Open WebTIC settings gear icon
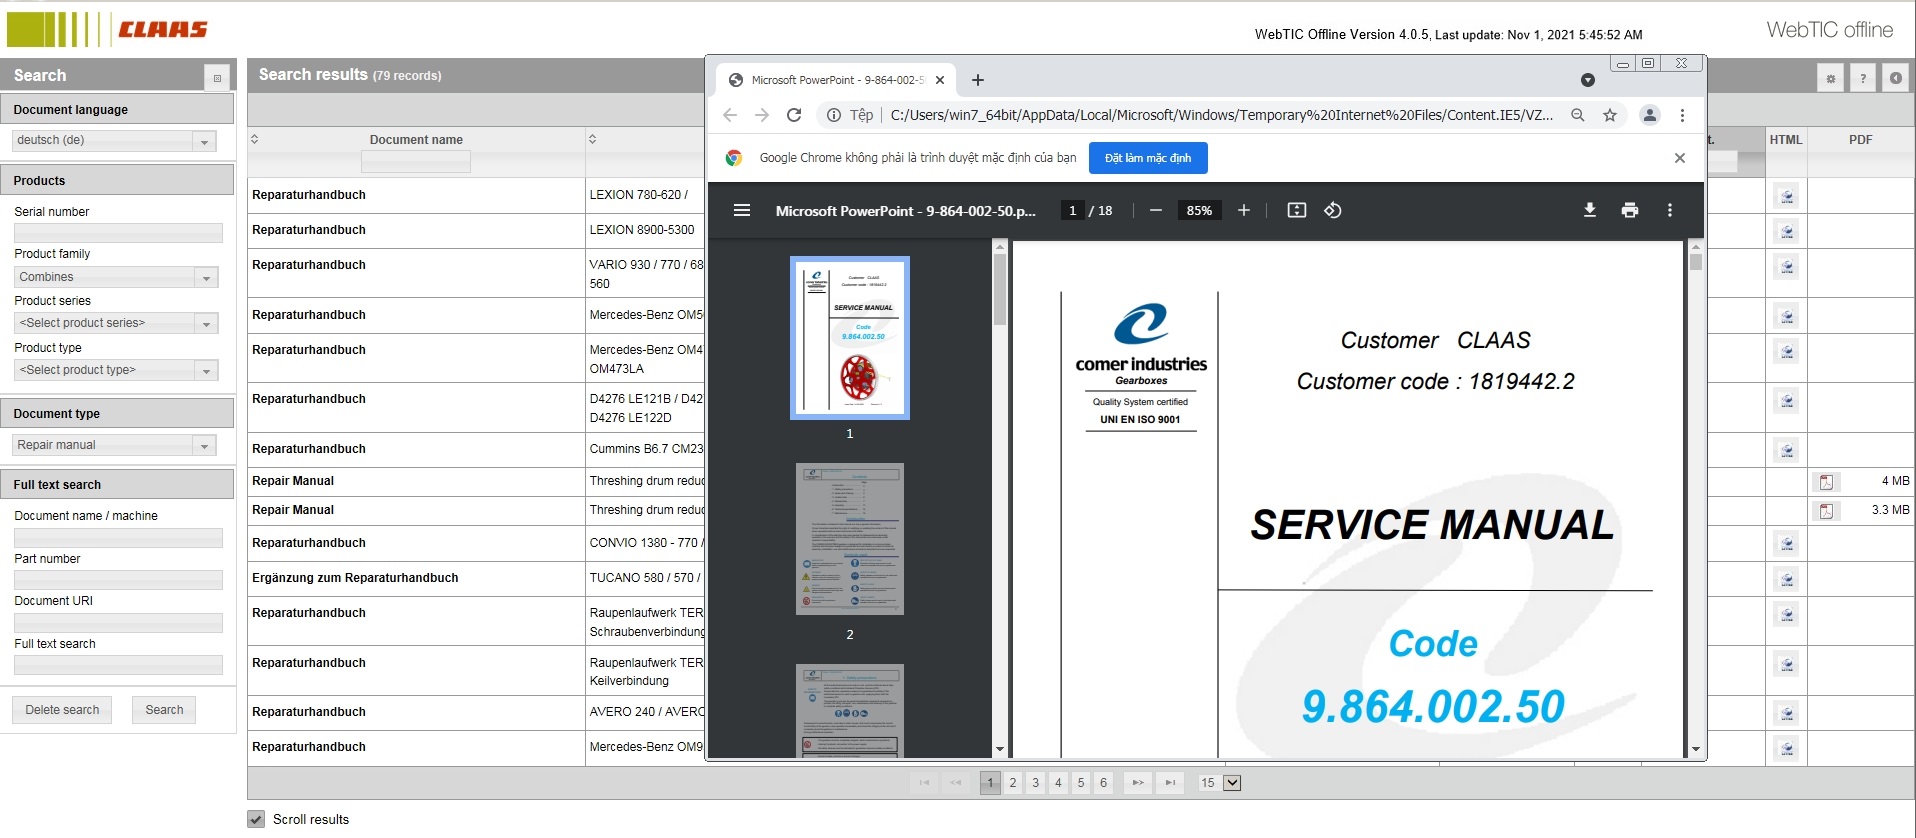The image size is (1916, 838). [1831, 78]
